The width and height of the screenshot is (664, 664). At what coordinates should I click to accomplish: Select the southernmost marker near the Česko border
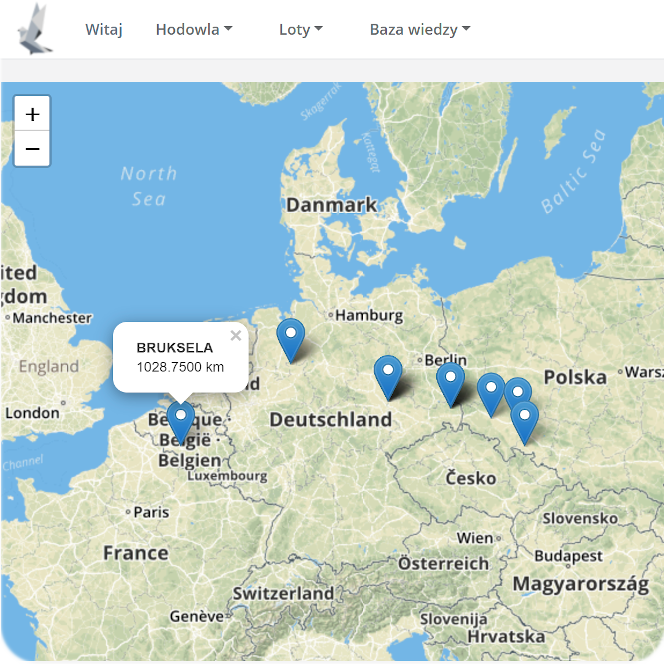pos(524,420)
